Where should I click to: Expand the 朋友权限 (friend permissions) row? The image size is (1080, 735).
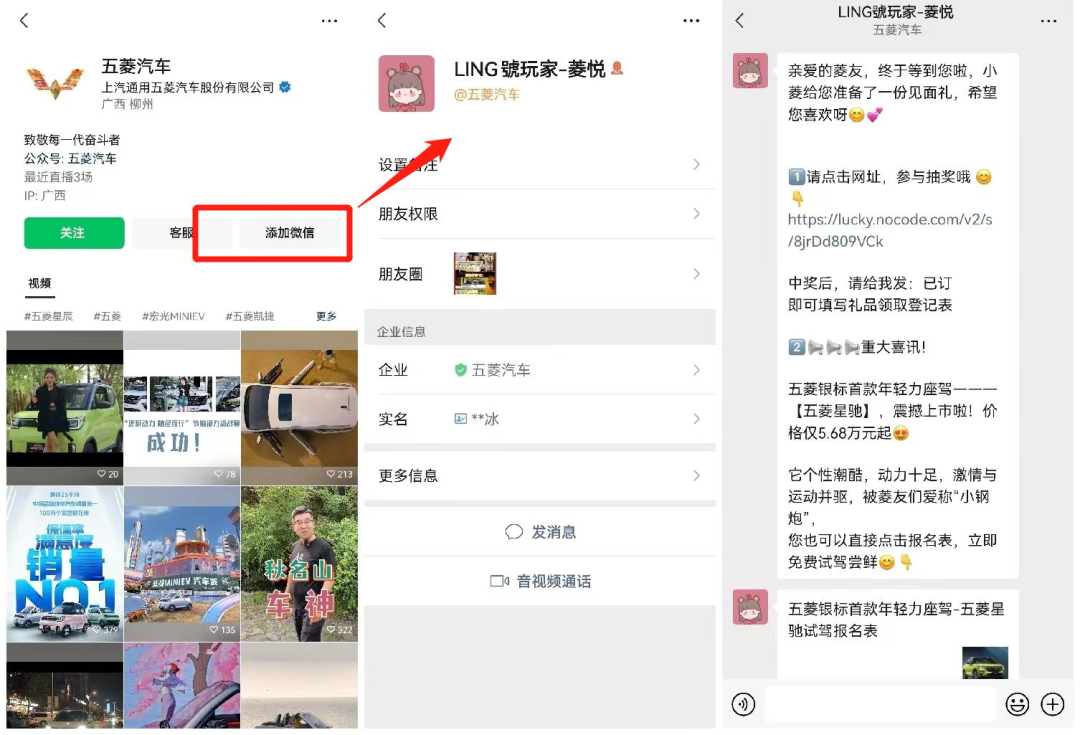pos(540,214)
